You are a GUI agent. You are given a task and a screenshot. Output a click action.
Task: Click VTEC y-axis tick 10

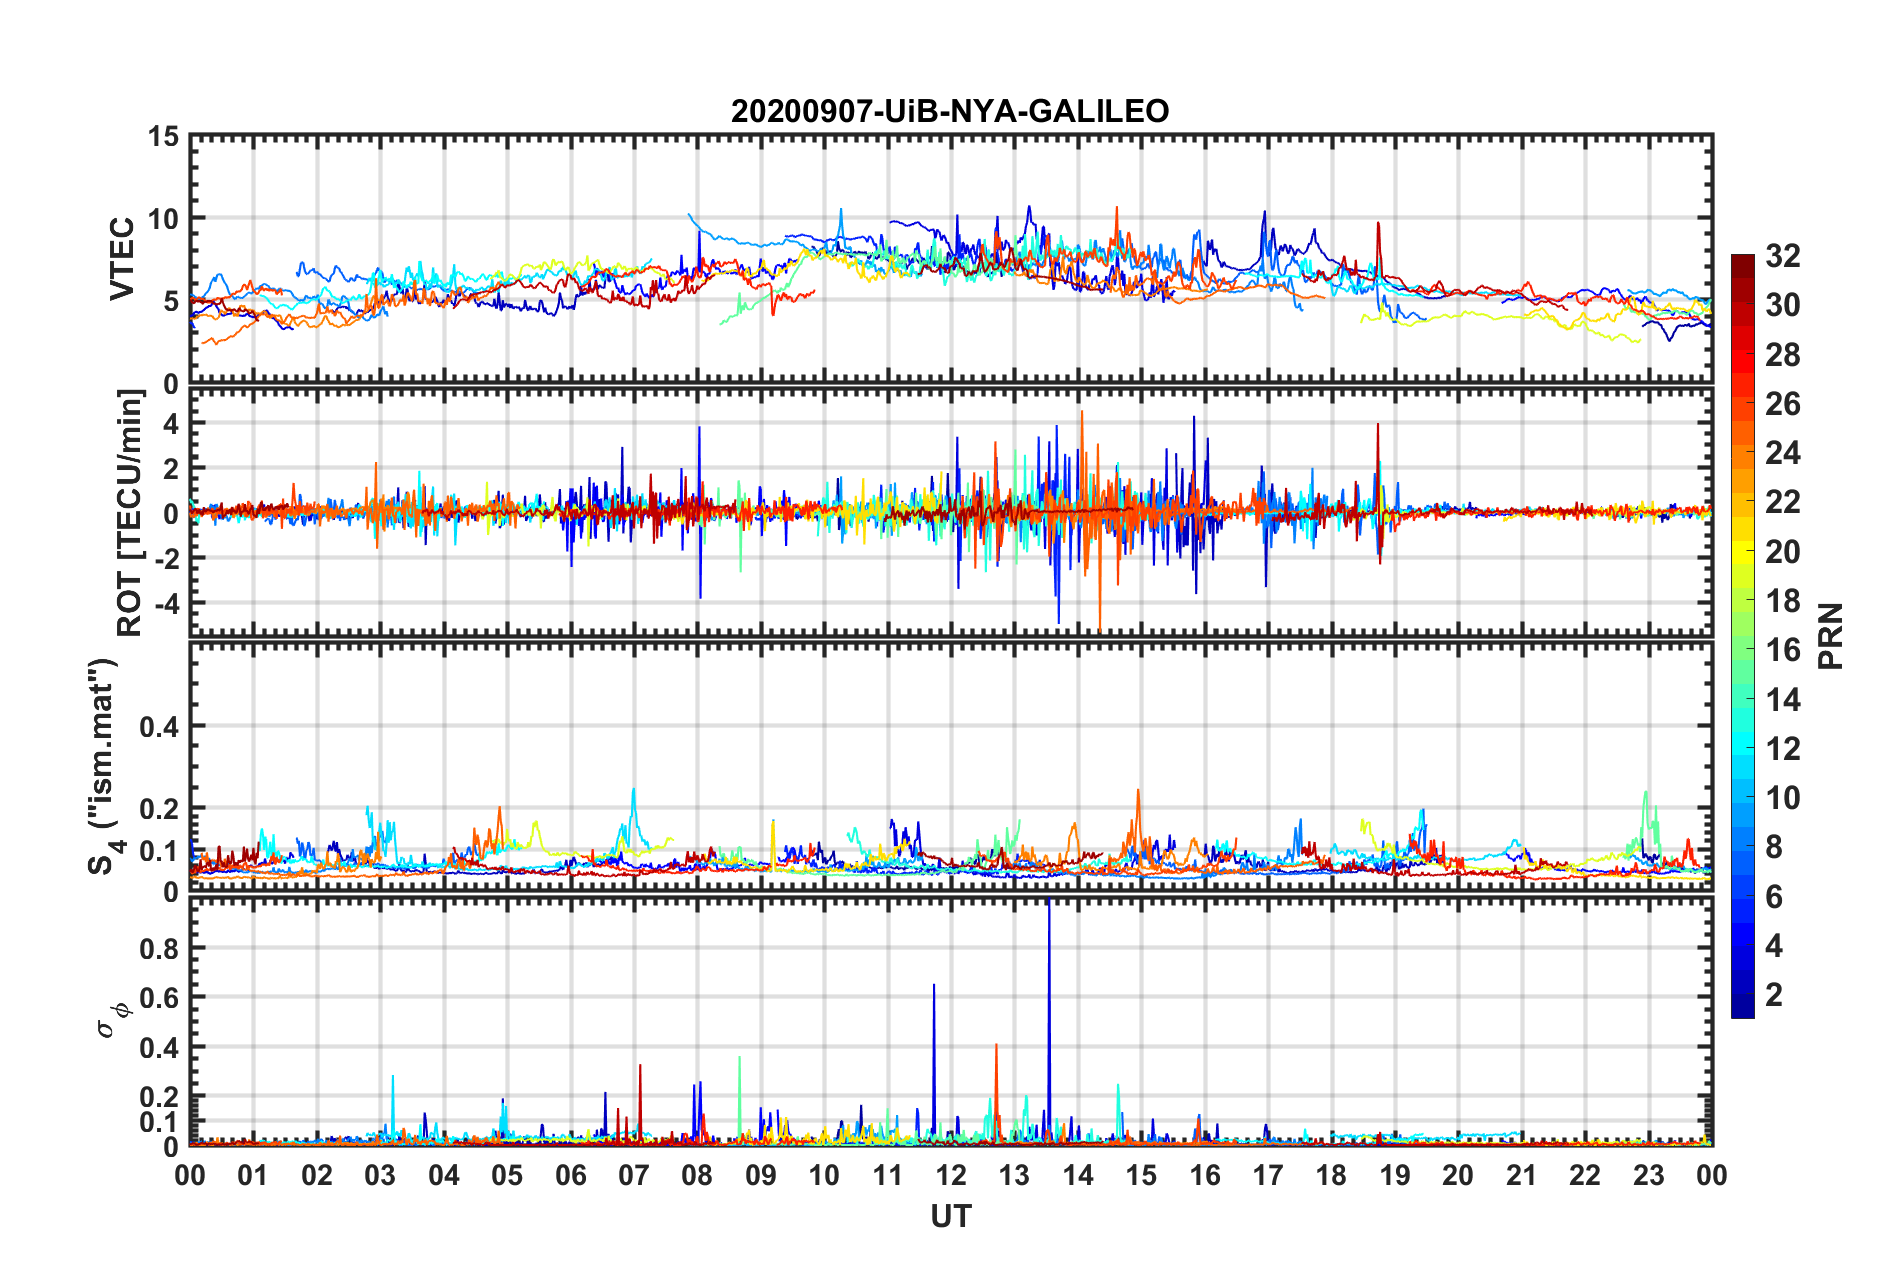[163, 219]
